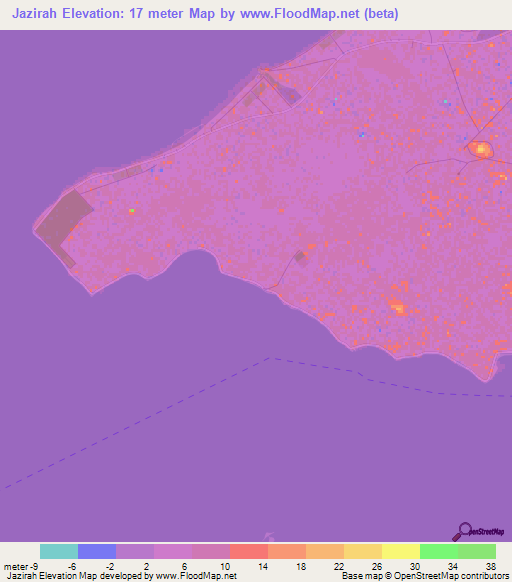This screenshot has width=512, height=582.
Task: Click the bright green 30 to 34 meter legend swatch
Action: coord(439,552)
